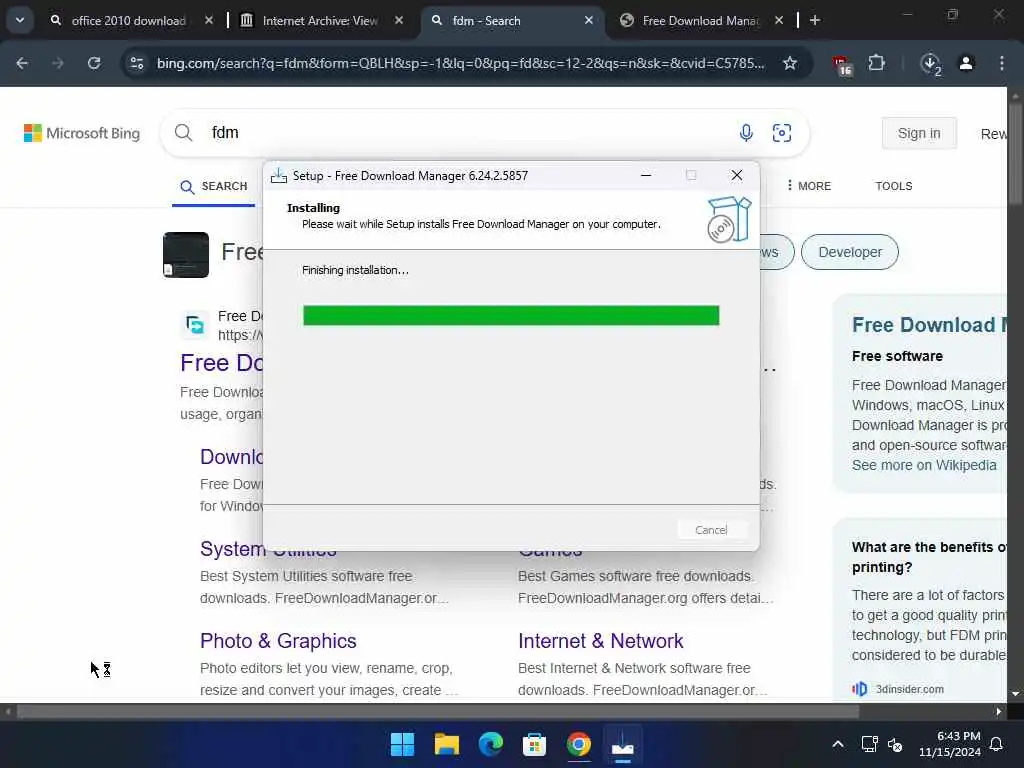Viewport: 1024px width, 768px height.
Task: Open the Extensions puzzle icon
Action: (x=876, y=63)
